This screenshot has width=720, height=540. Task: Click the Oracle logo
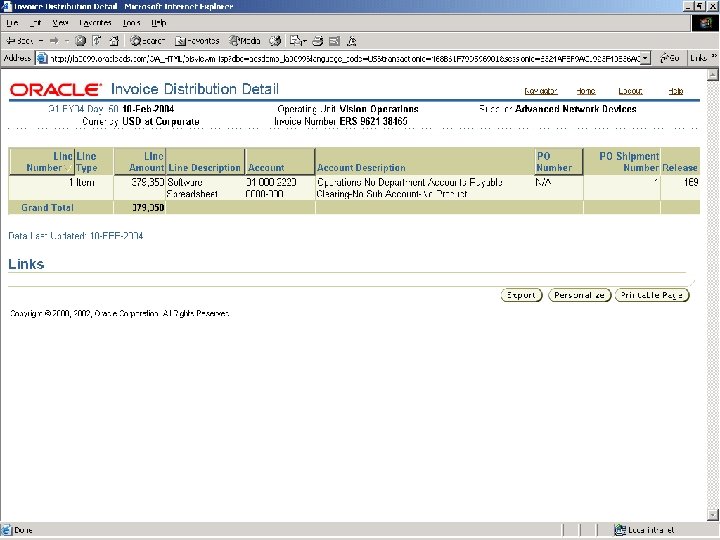click(x=55, y=90)
